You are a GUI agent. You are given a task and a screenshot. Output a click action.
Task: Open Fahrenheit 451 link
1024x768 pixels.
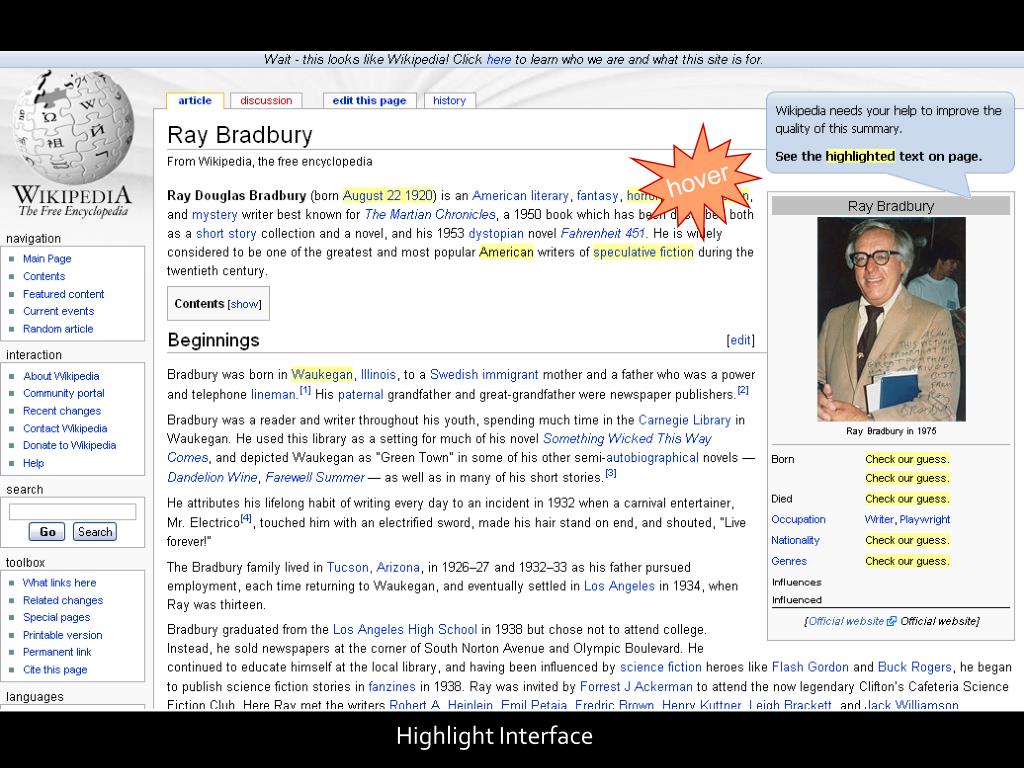pyautogui.click(x=603, y=233)
